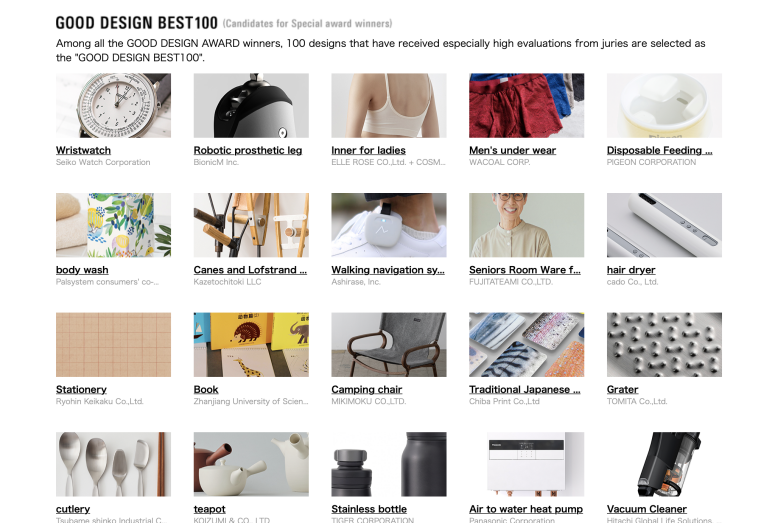Open the Stationery grid paper thumbnail
The image size is (775, 523).
point(113,345)
